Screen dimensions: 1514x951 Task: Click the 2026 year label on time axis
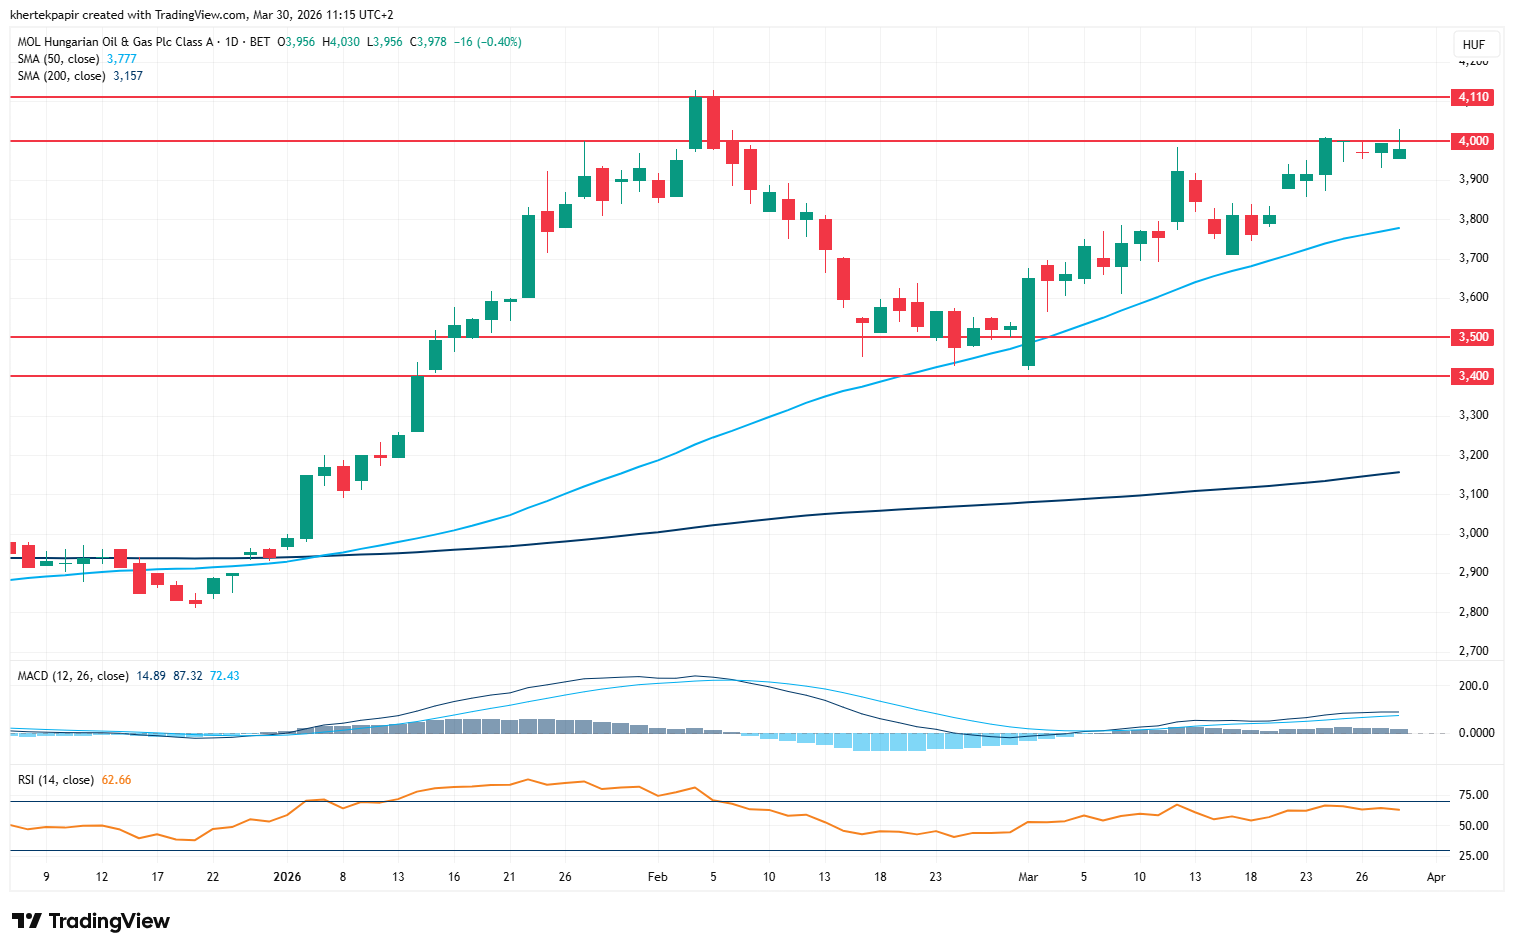click(287, 877)
